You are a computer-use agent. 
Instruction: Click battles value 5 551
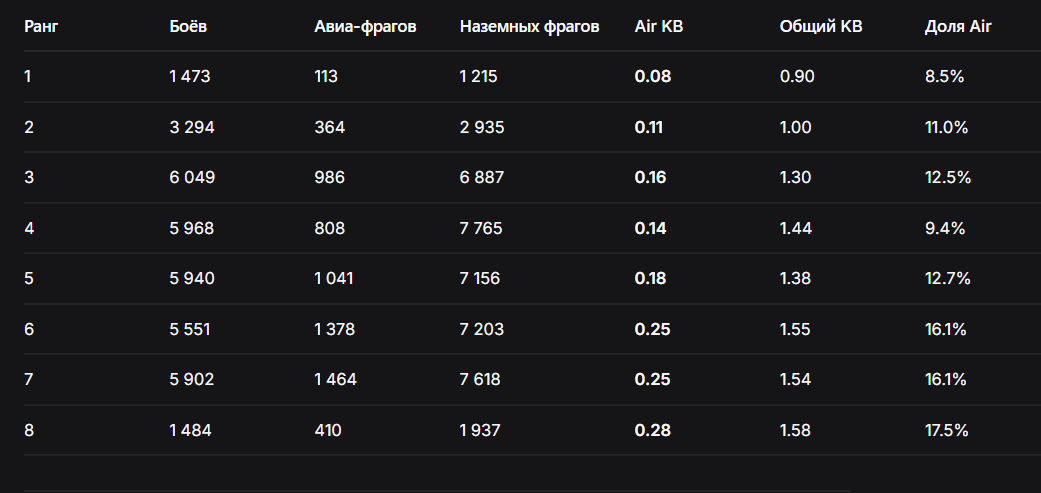190,329
